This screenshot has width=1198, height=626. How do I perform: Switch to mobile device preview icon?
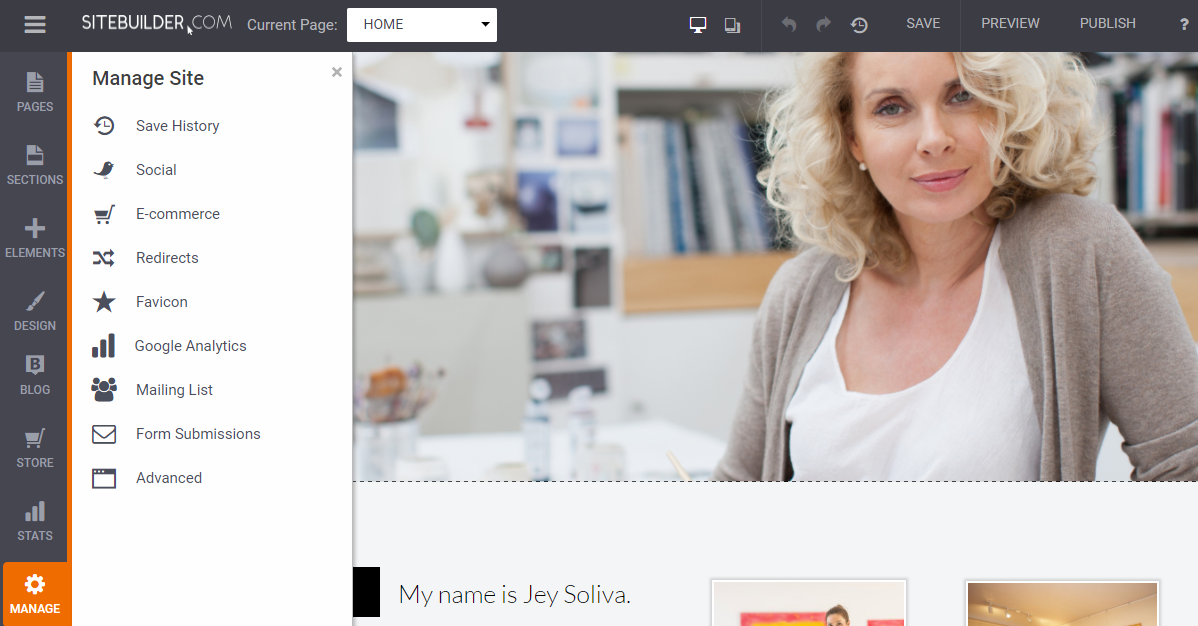point(732,25)
